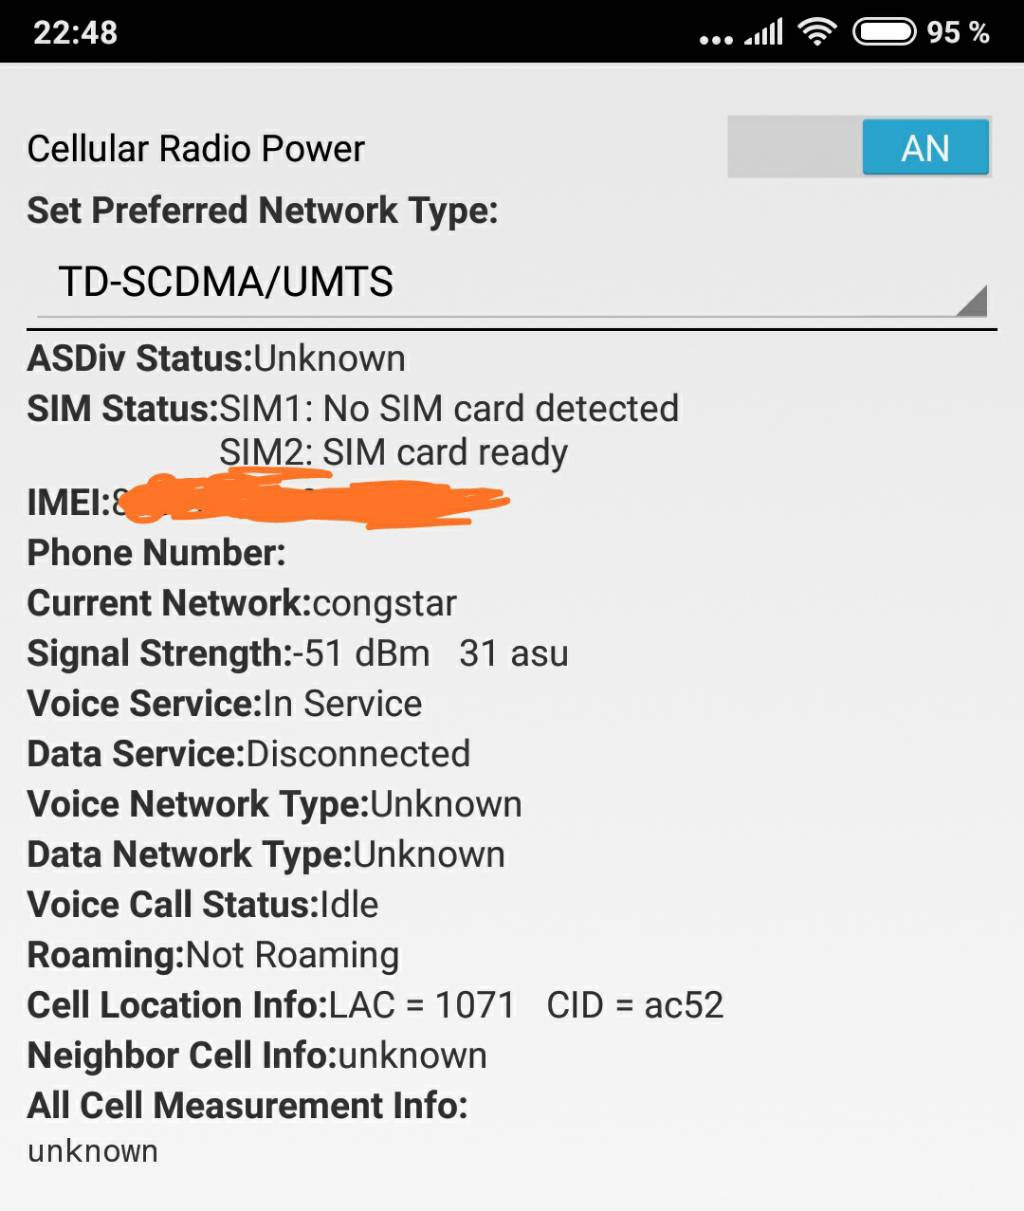Tap the Current Network congstar row
This screenshot has height=1211, width=1024.
click(242, 603)
